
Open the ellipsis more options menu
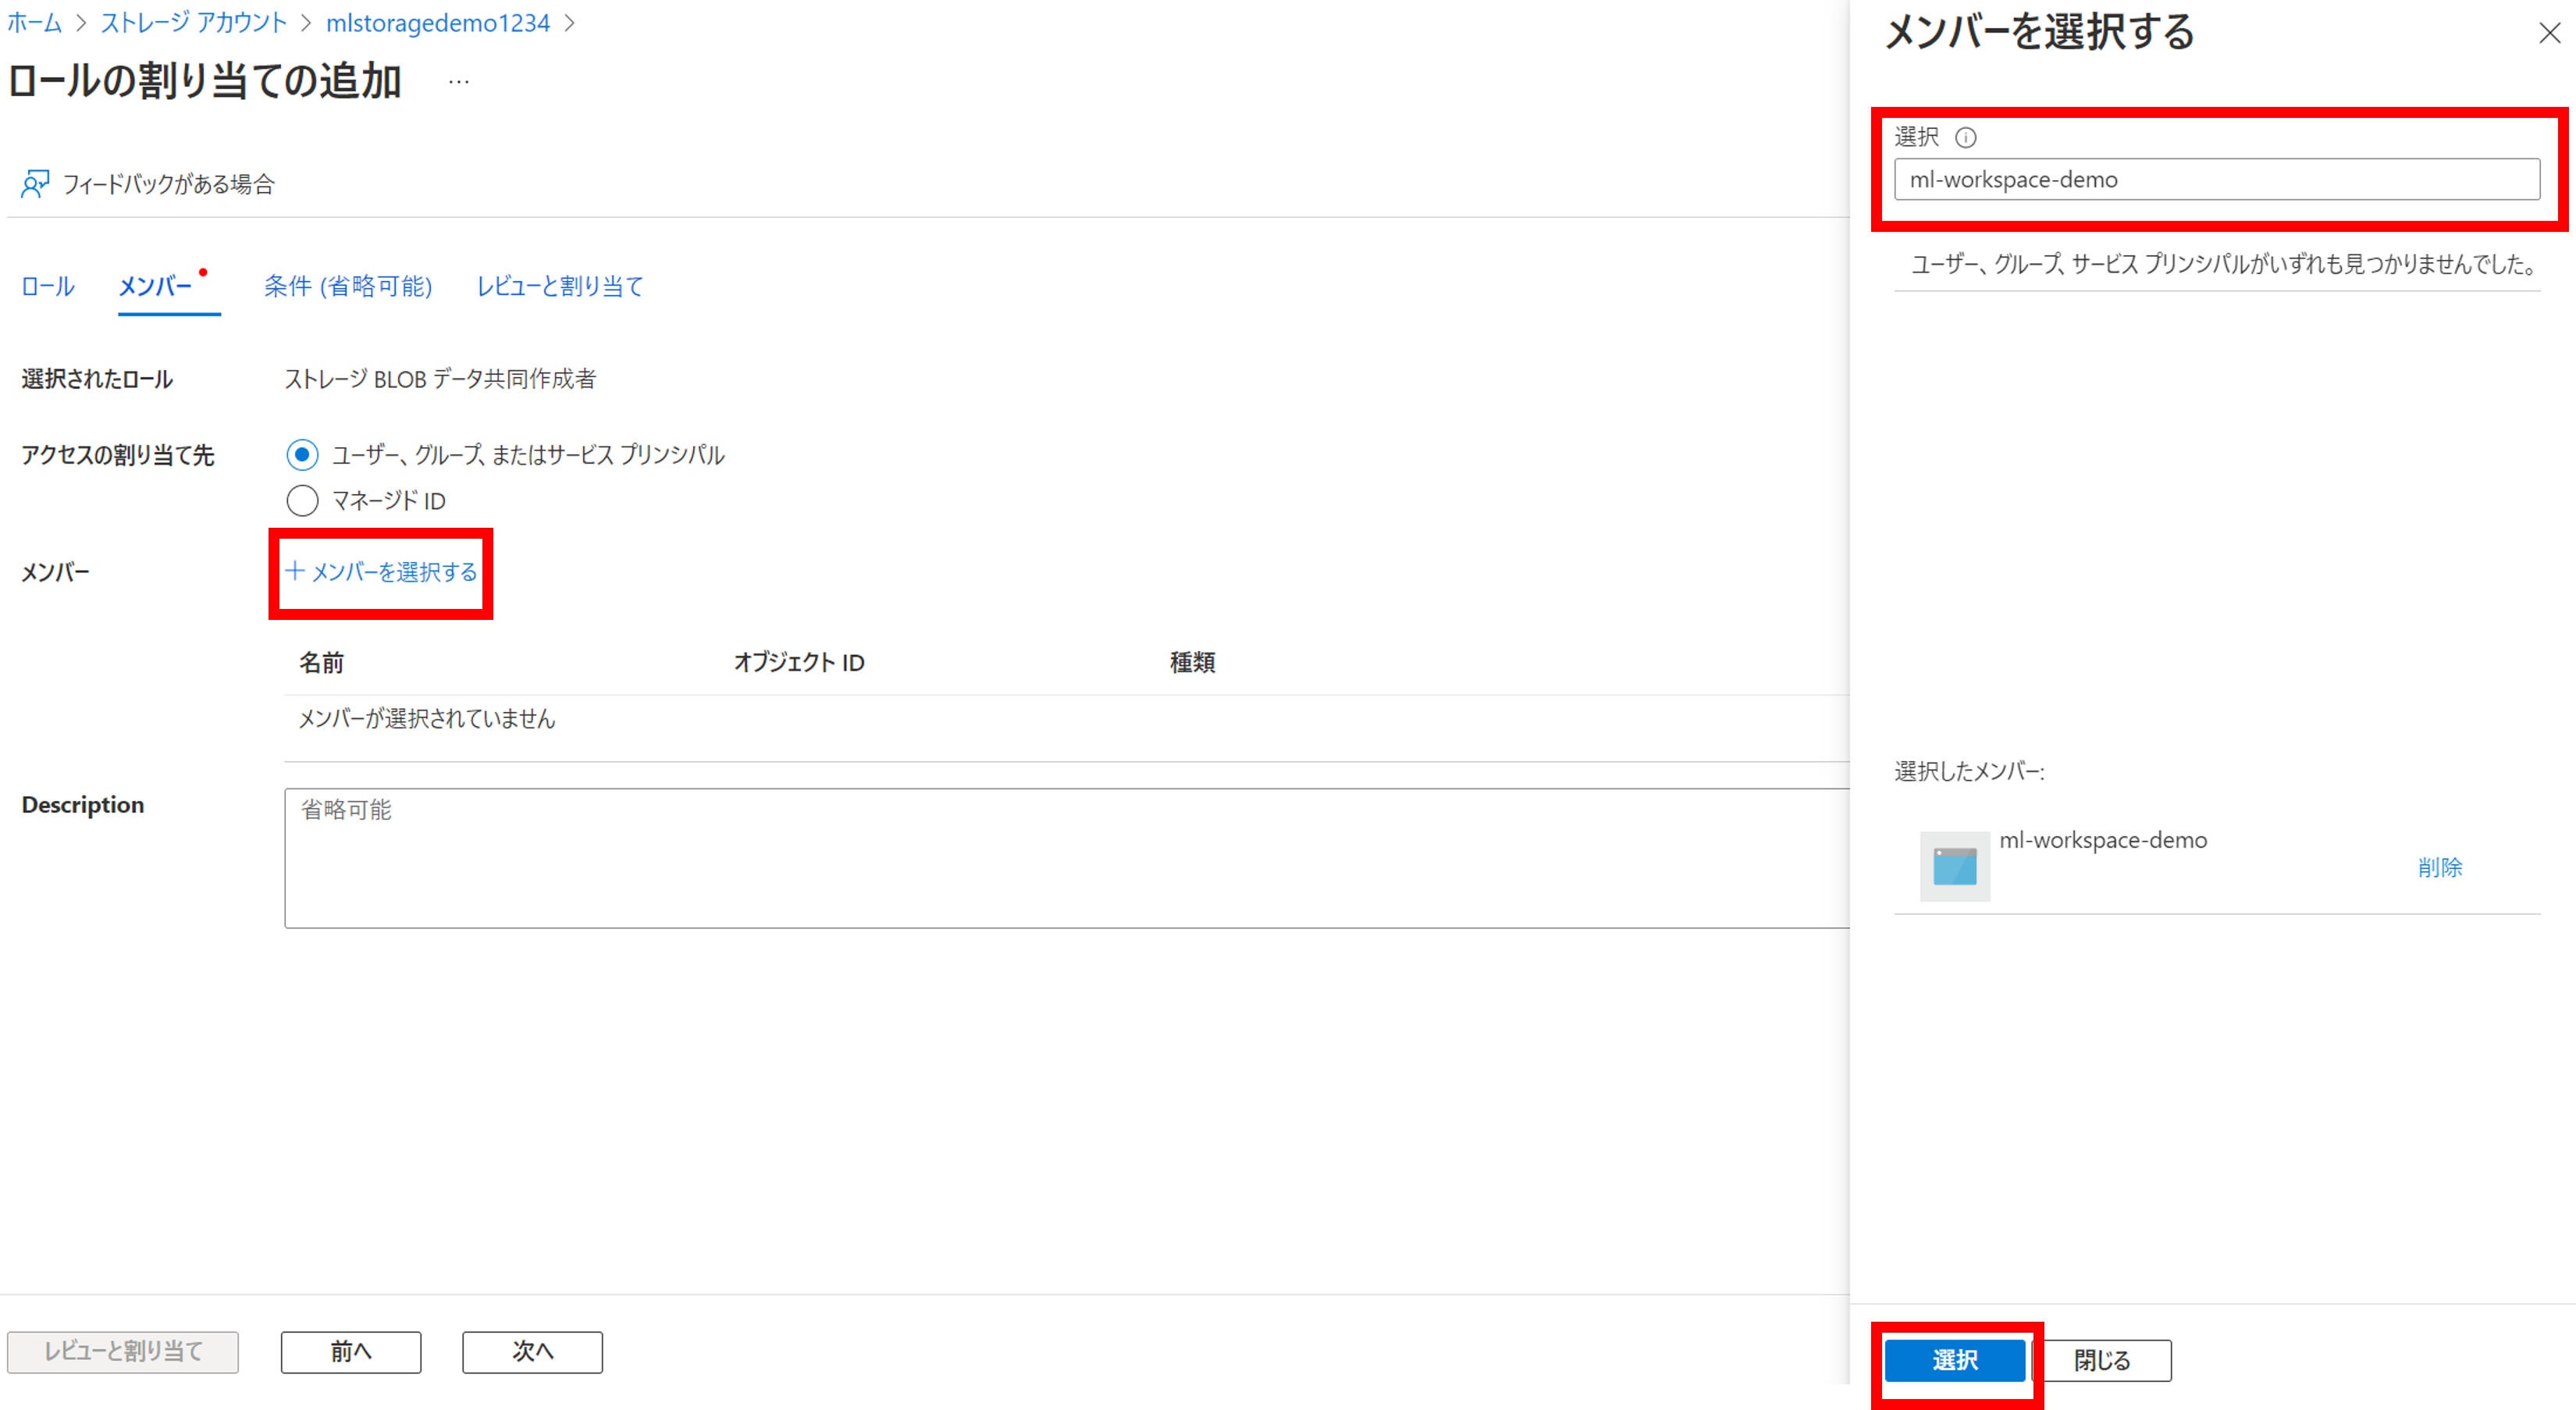coord(459,82)
